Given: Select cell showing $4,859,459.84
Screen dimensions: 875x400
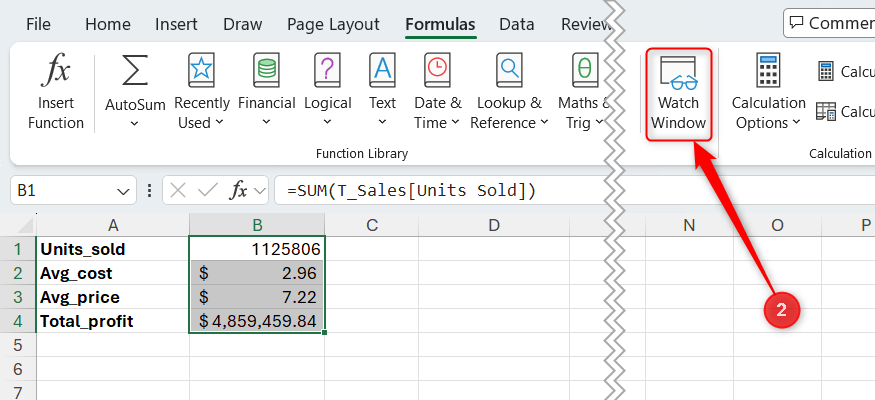Looking at the screenshot, I should tap(257, 321).
